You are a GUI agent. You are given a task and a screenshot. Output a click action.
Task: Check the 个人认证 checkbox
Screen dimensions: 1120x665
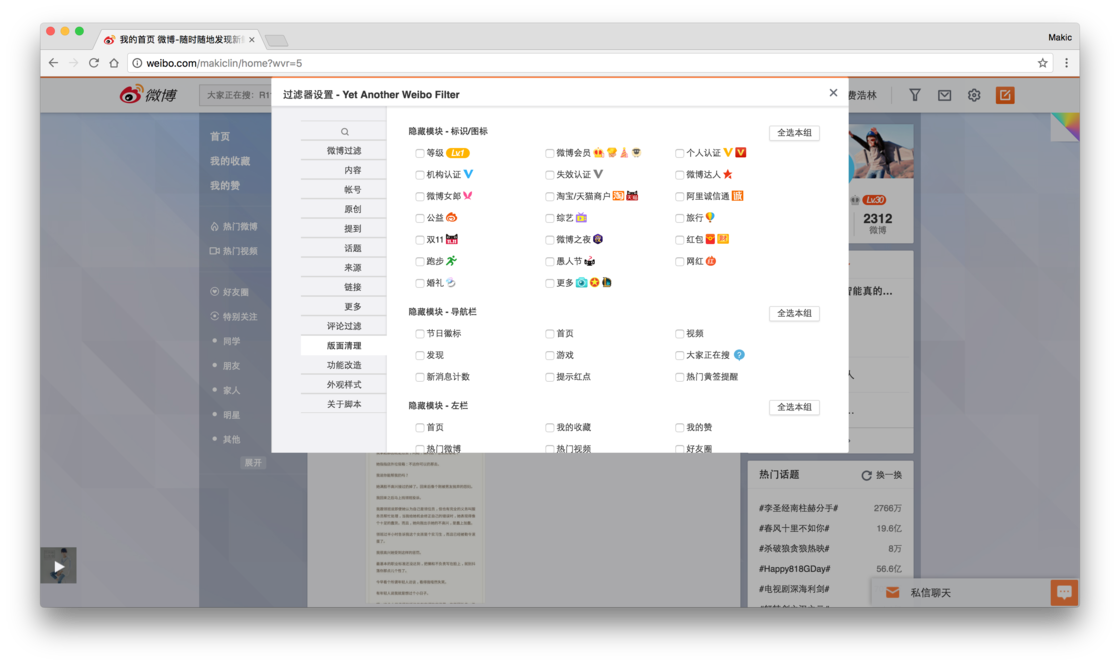679,153
